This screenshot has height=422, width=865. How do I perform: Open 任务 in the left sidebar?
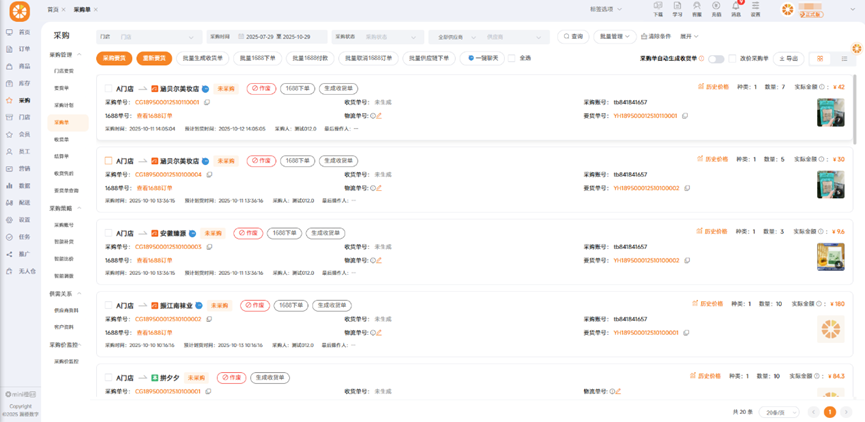[17, 237]
